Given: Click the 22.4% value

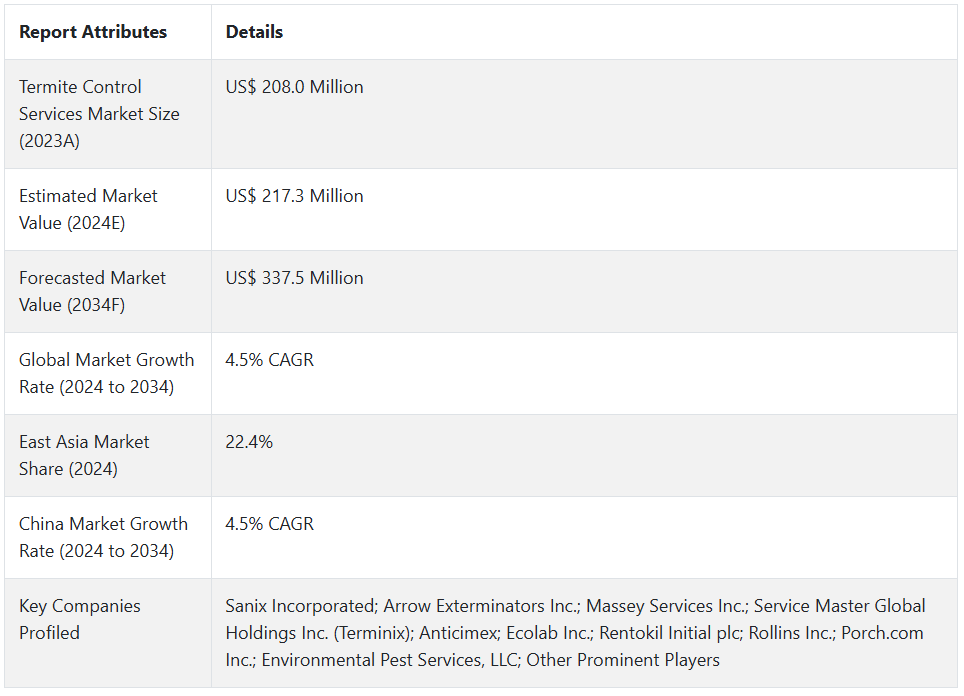Looking at the screenshot, I should pyautogui.click(x=249, y=442).
